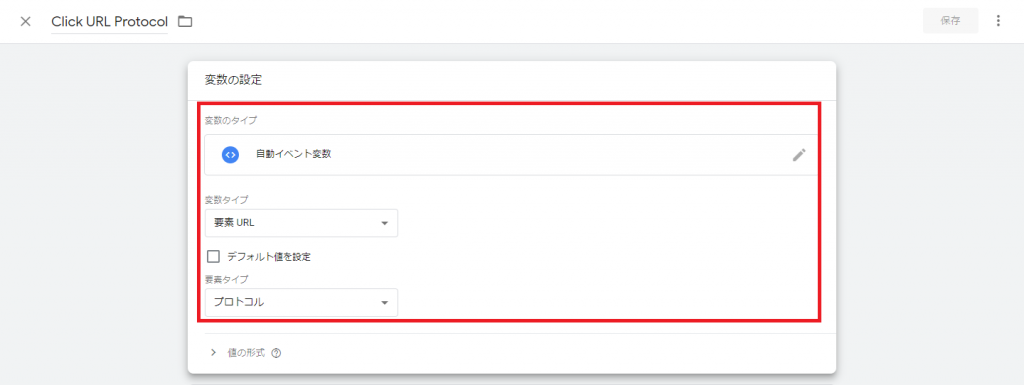
Task: Click the 自動イベント変数 variable type row
Action: tap(511, 155)
